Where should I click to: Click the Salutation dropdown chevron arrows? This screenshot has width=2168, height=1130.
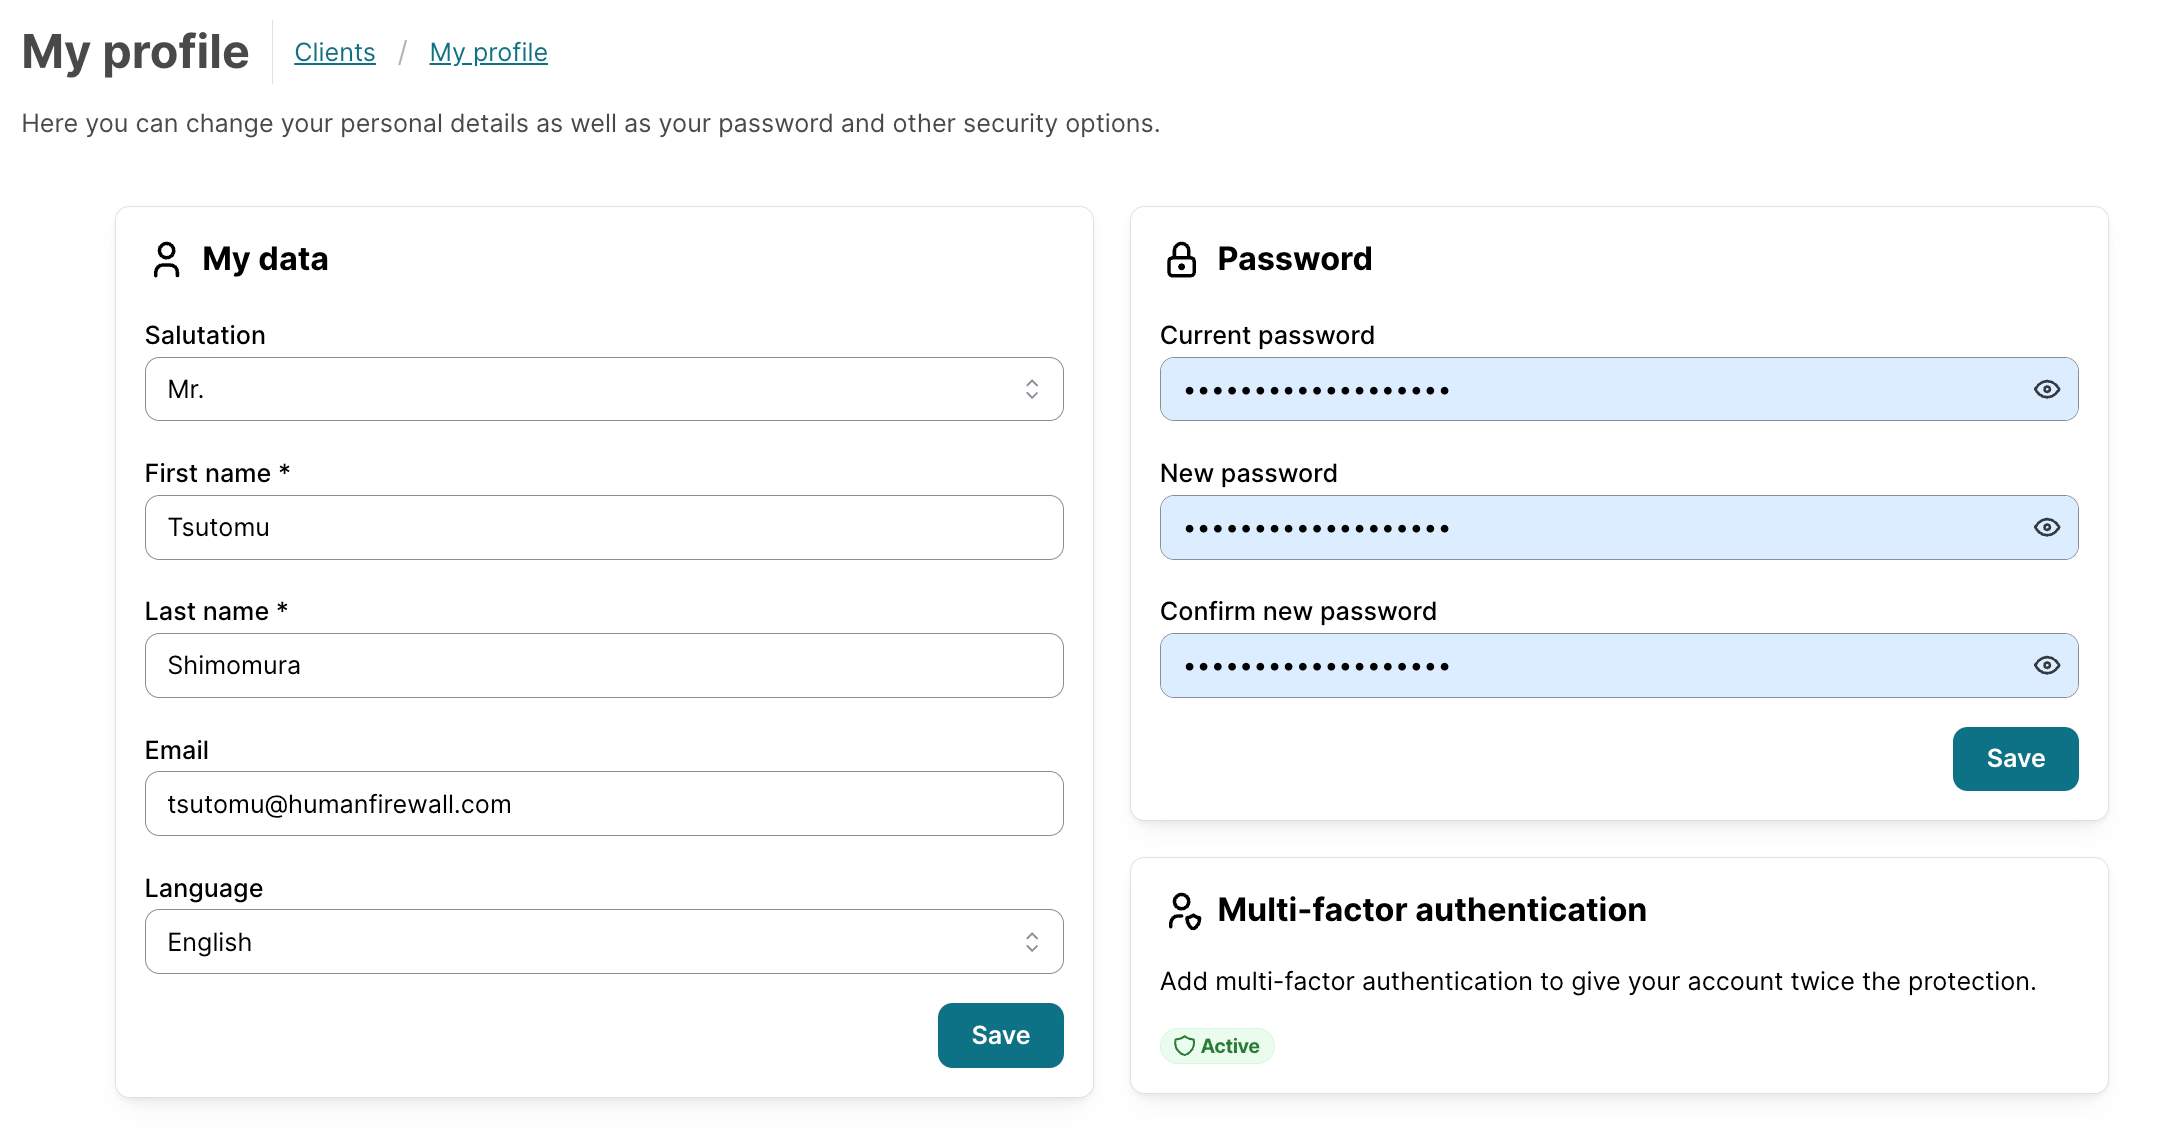pos(1031,390)
